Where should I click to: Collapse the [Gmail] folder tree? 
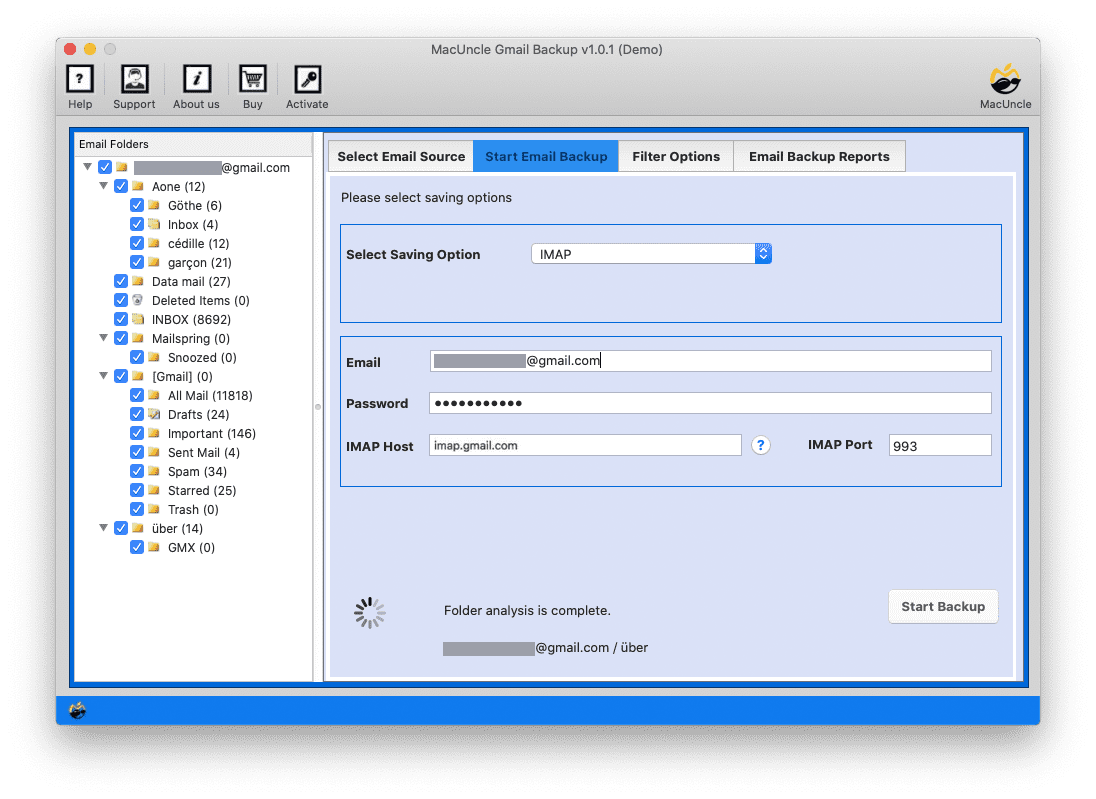click(104, 376)
